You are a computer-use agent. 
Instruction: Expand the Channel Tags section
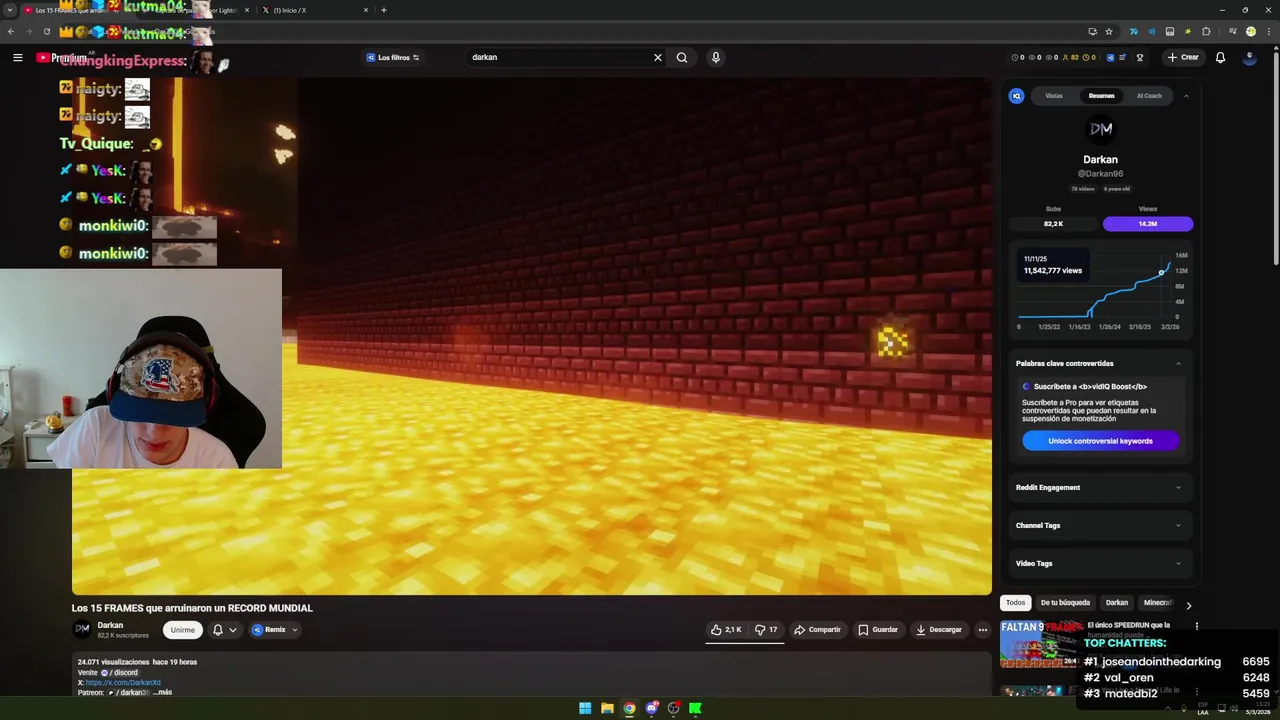[x=1098, y=525]
